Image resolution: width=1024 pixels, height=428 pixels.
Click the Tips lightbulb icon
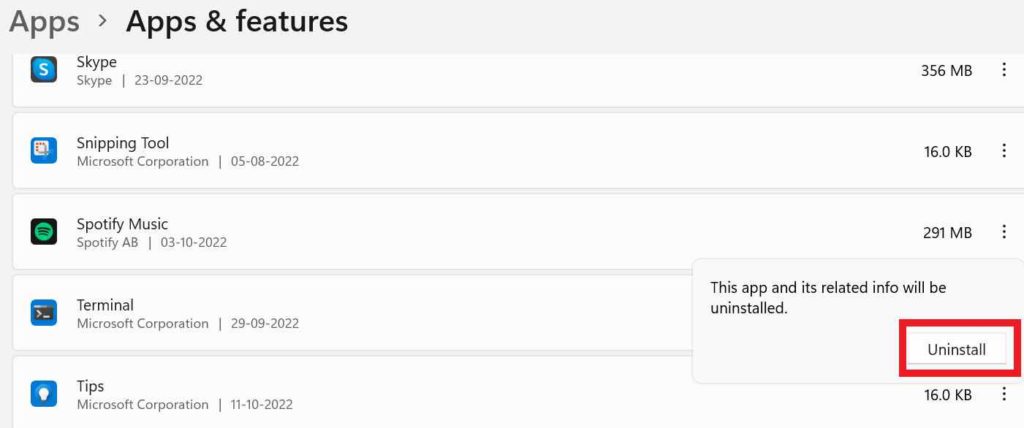[44, 394]
